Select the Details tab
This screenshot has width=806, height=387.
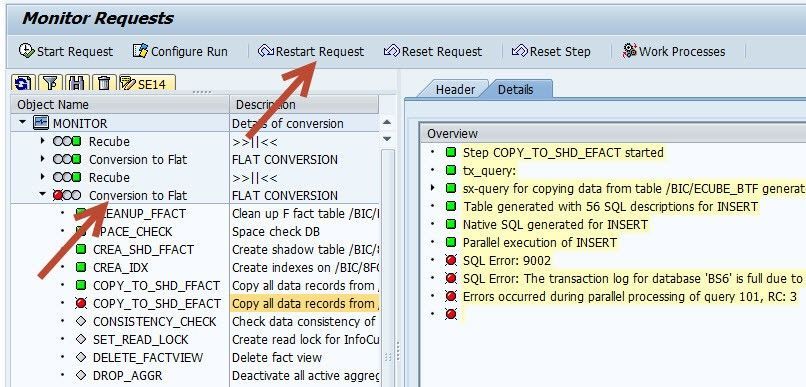516,89
